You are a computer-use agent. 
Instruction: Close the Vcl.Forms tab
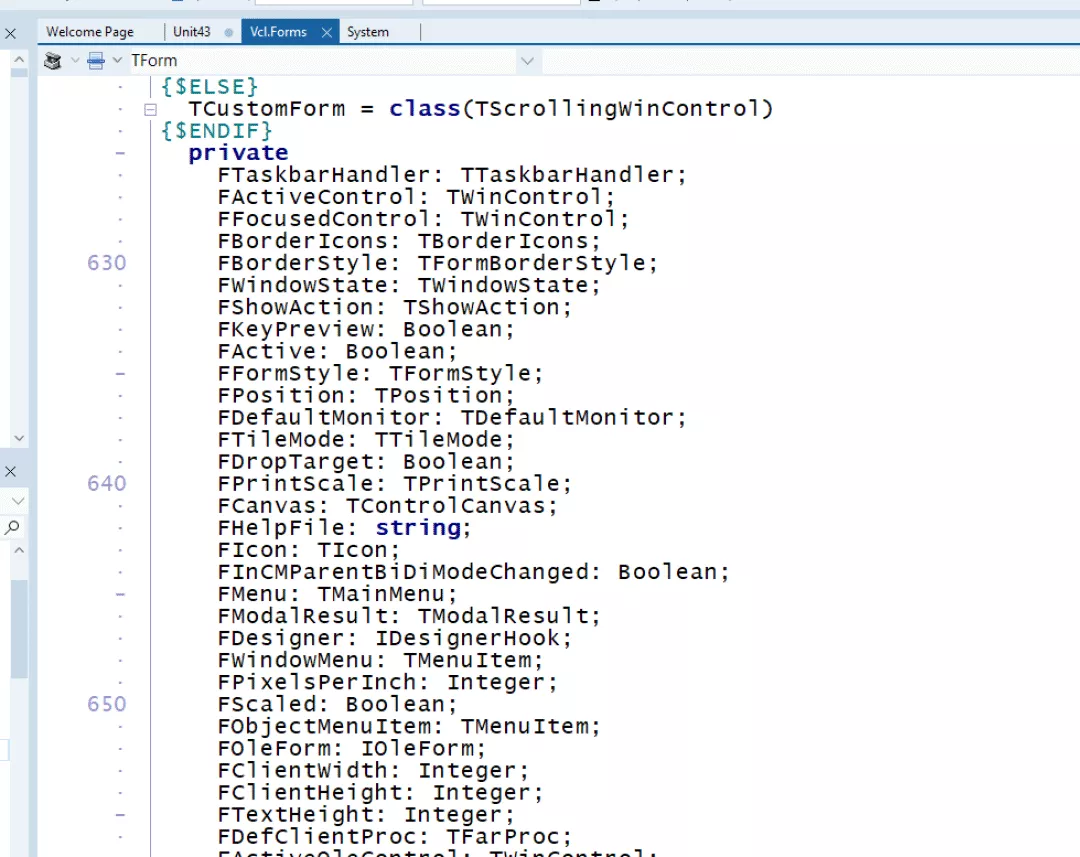[327, 32]
